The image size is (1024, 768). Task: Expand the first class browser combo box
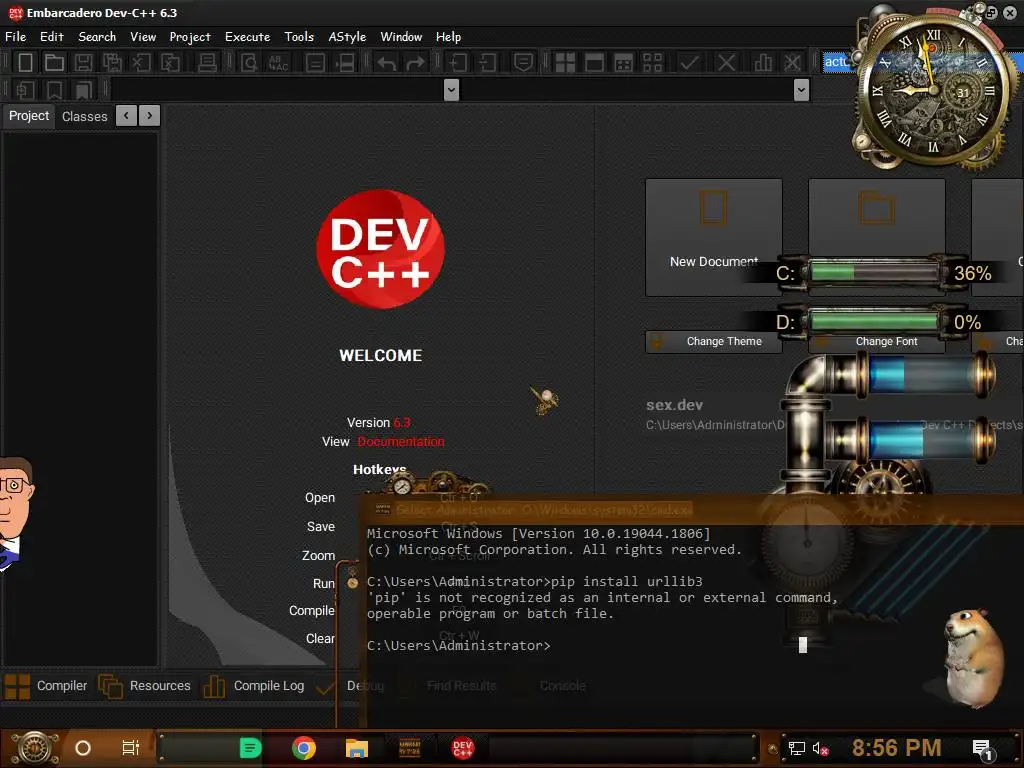pyautogui.click(x=451, y=89)
